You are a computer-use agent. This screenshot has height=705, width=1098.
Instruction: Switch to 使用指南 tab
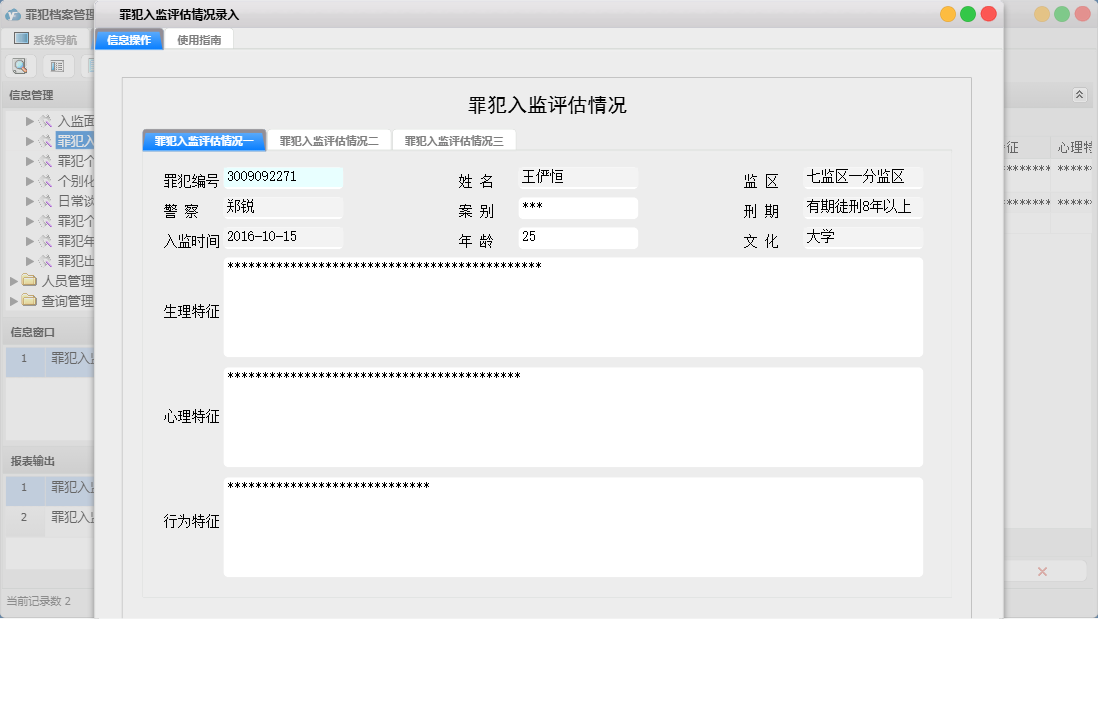coord(198,40)
